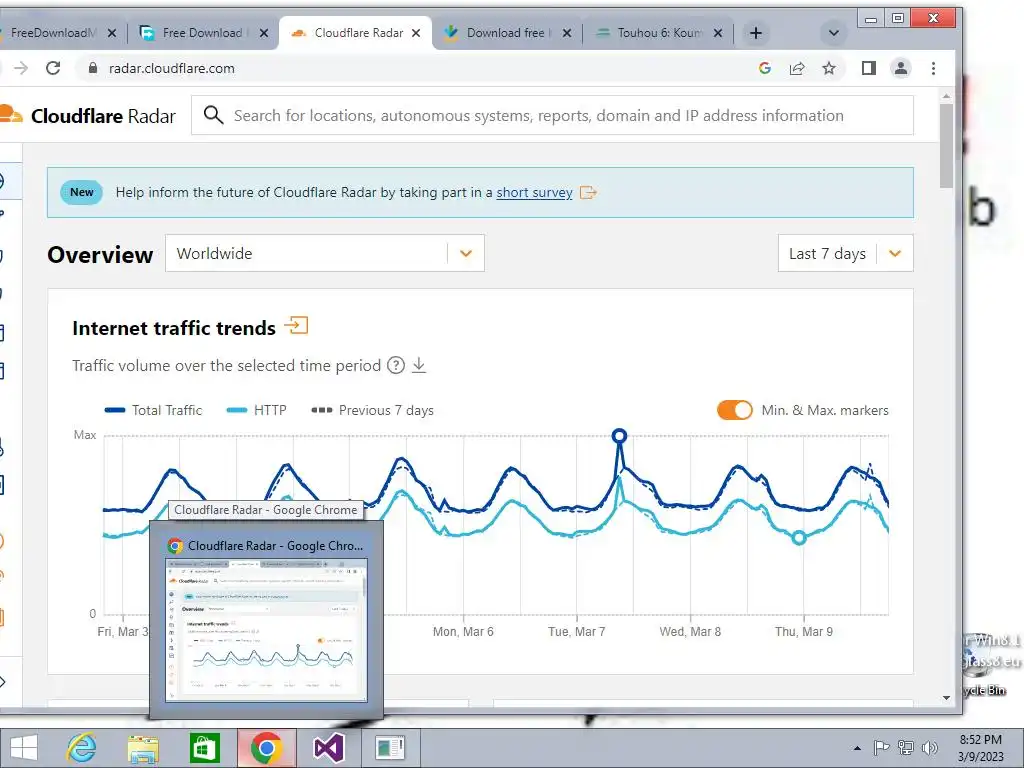Close the Download free tab
The width and height of the screenshot is (1024, 768).
[x=567, y=33]
